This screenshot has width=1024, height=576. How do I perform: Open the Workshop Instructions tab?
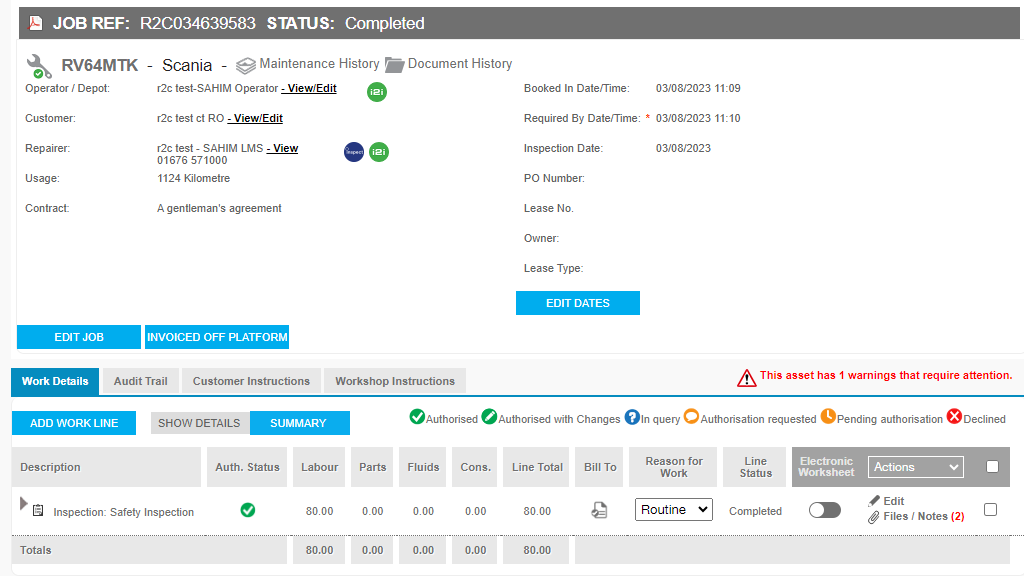click(x=394, y=381)
